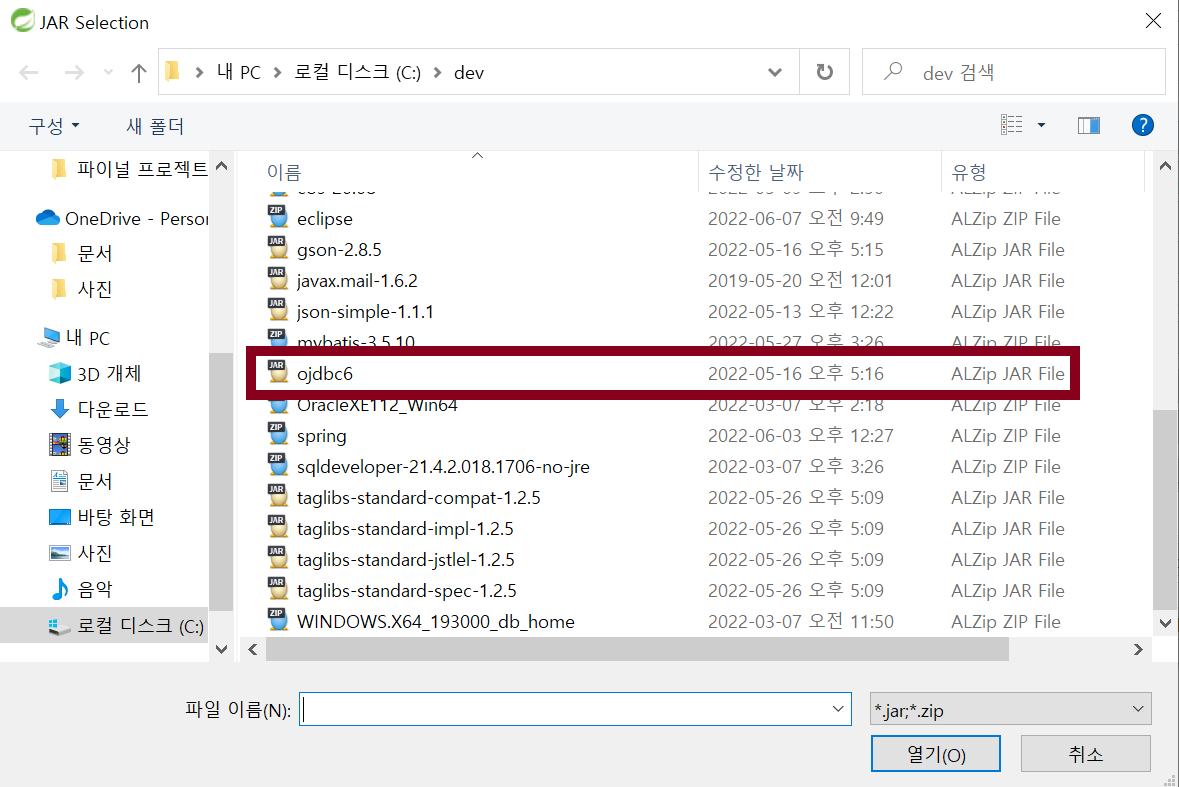The image size is (1179, 787).
Task: Select OneDrive - Personal in the sidebar
Action: tap(123, 218)
